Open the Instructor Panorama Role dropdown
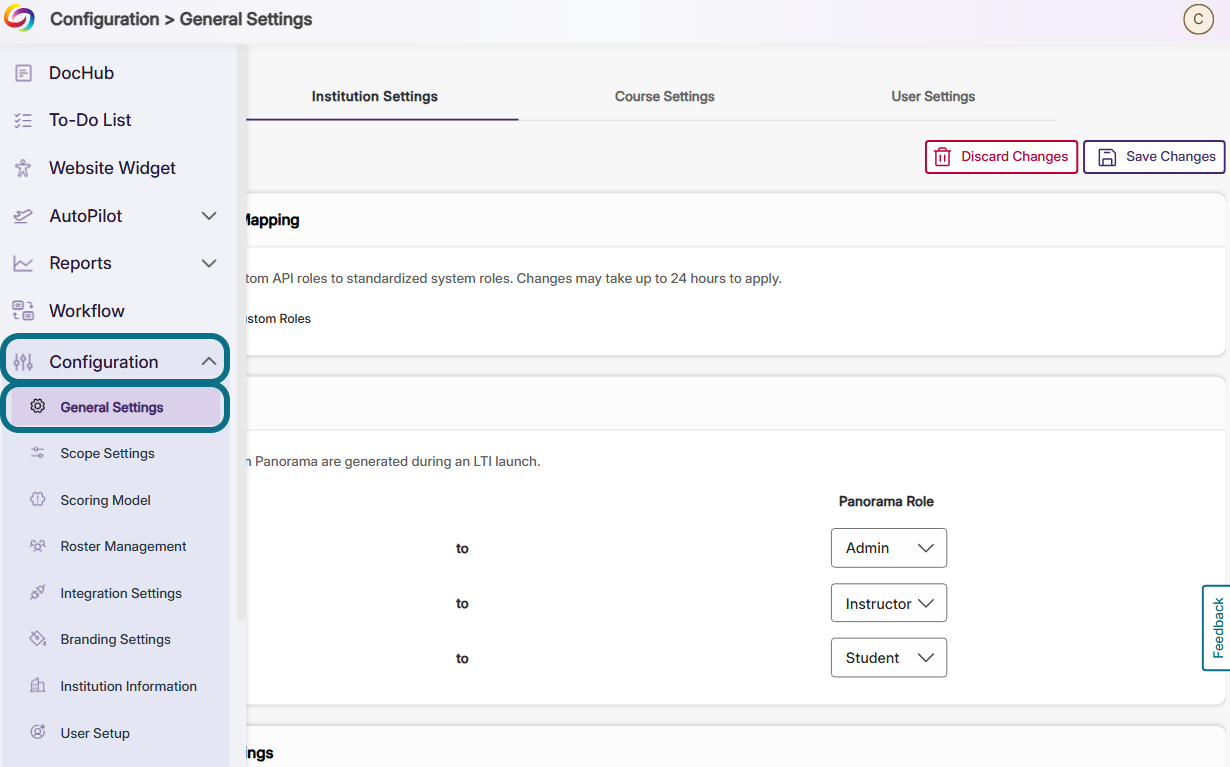This screenshot has height=767, width=1230. pos(889,603)
